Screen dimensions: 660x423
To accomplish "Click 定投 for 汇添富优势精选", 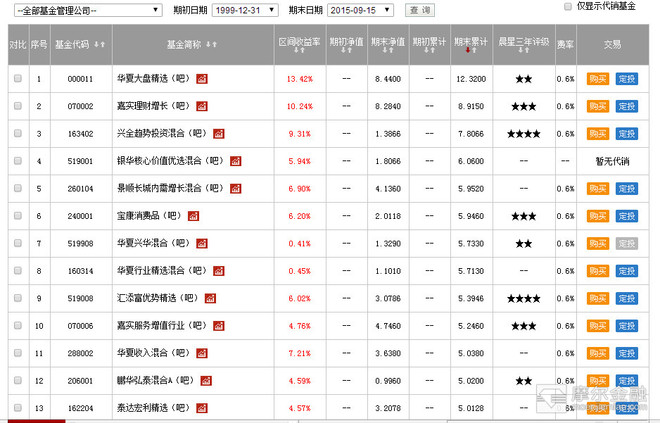I will [x=627, y=298].
